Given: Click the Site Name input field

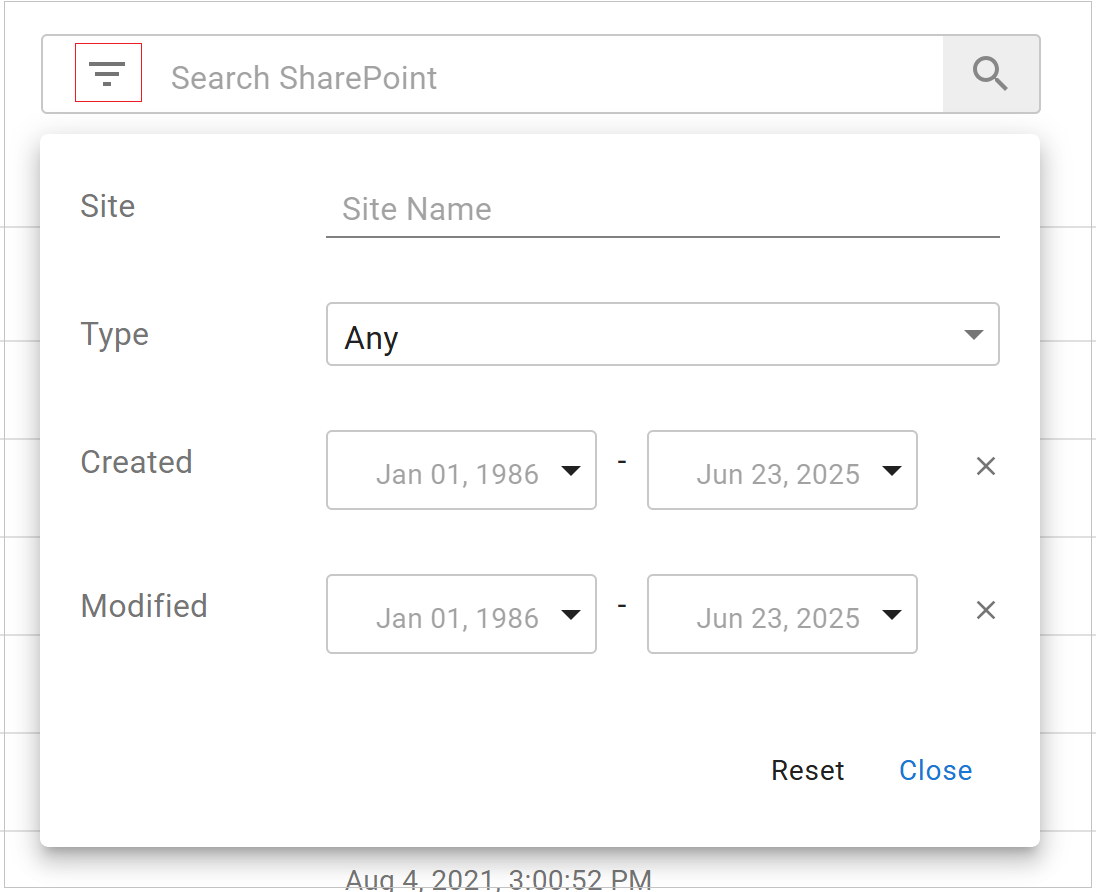Looking at the screenshot, I should coord(663,210).
